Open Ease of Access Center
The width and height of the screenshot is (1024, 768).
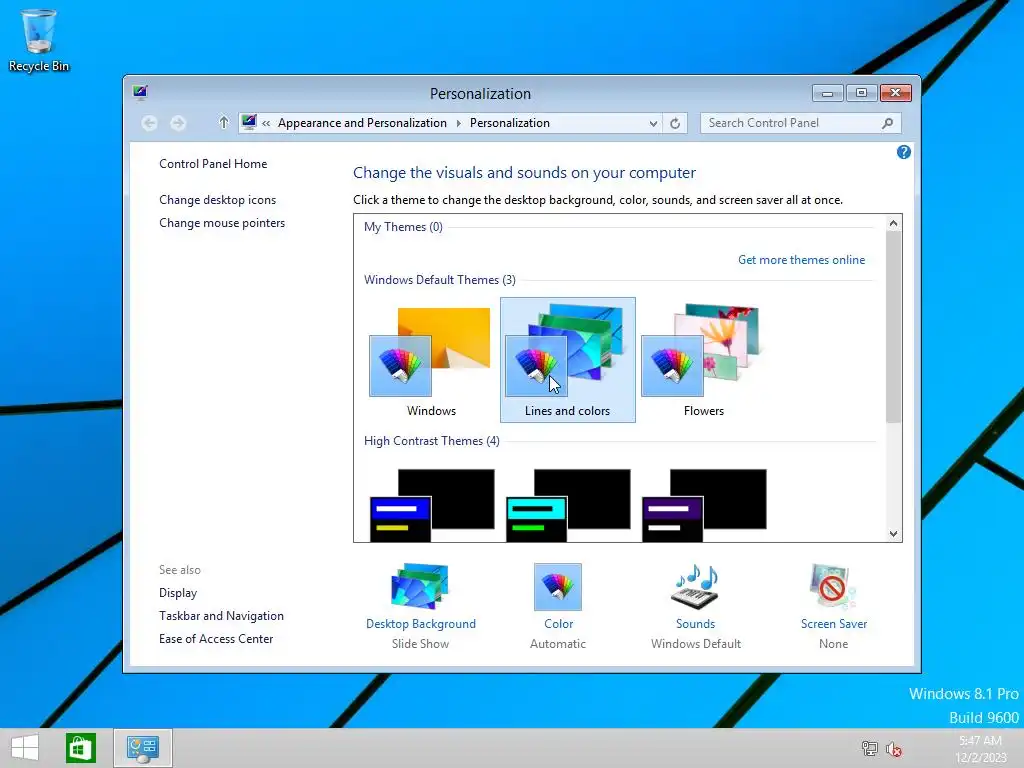(x=216, y=639)
